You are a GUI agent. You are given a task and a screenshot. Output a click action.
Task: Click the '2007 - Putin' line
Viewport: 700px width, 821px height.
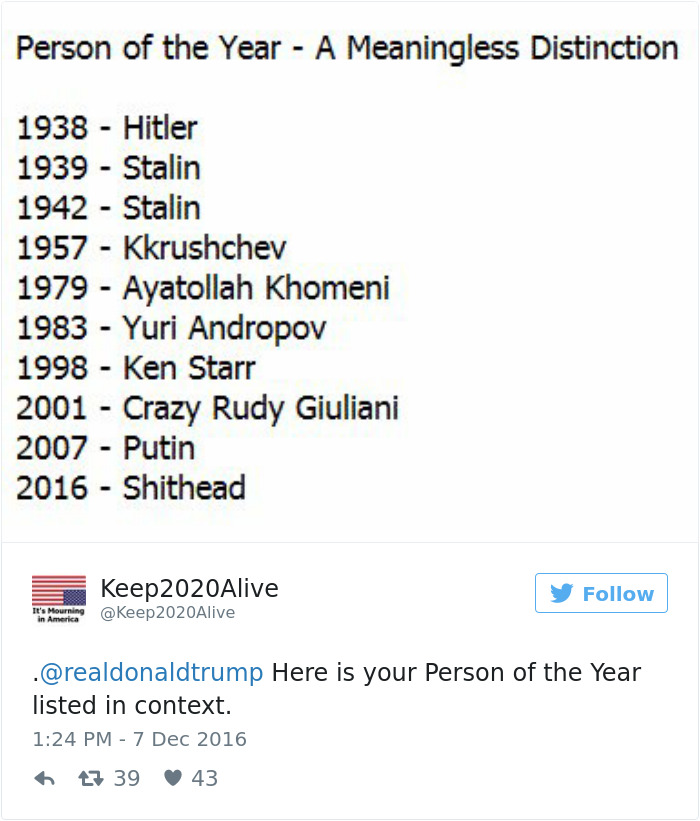[105, 448]
